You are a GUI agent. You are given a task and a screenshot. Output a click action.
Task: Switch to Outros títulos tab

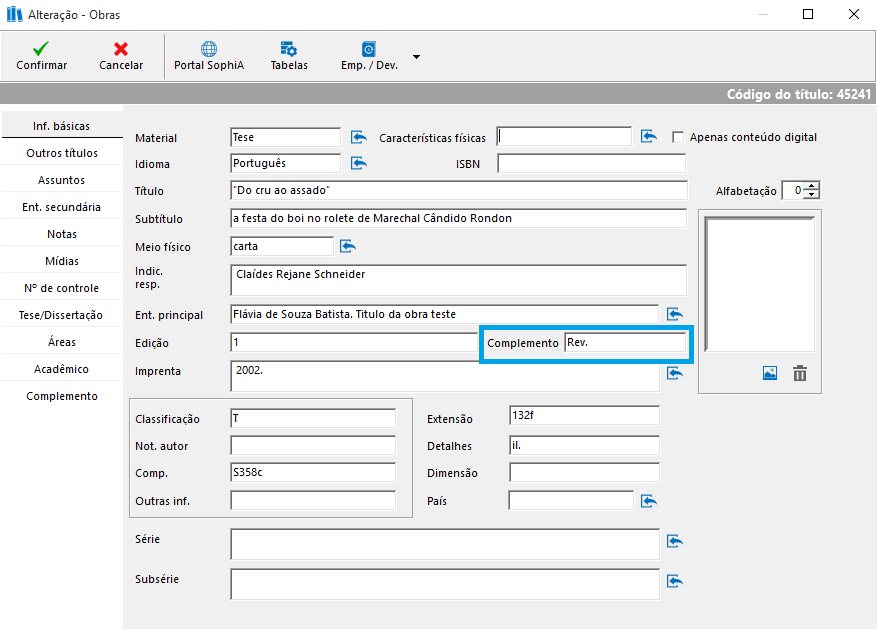(x=62, y=153)
